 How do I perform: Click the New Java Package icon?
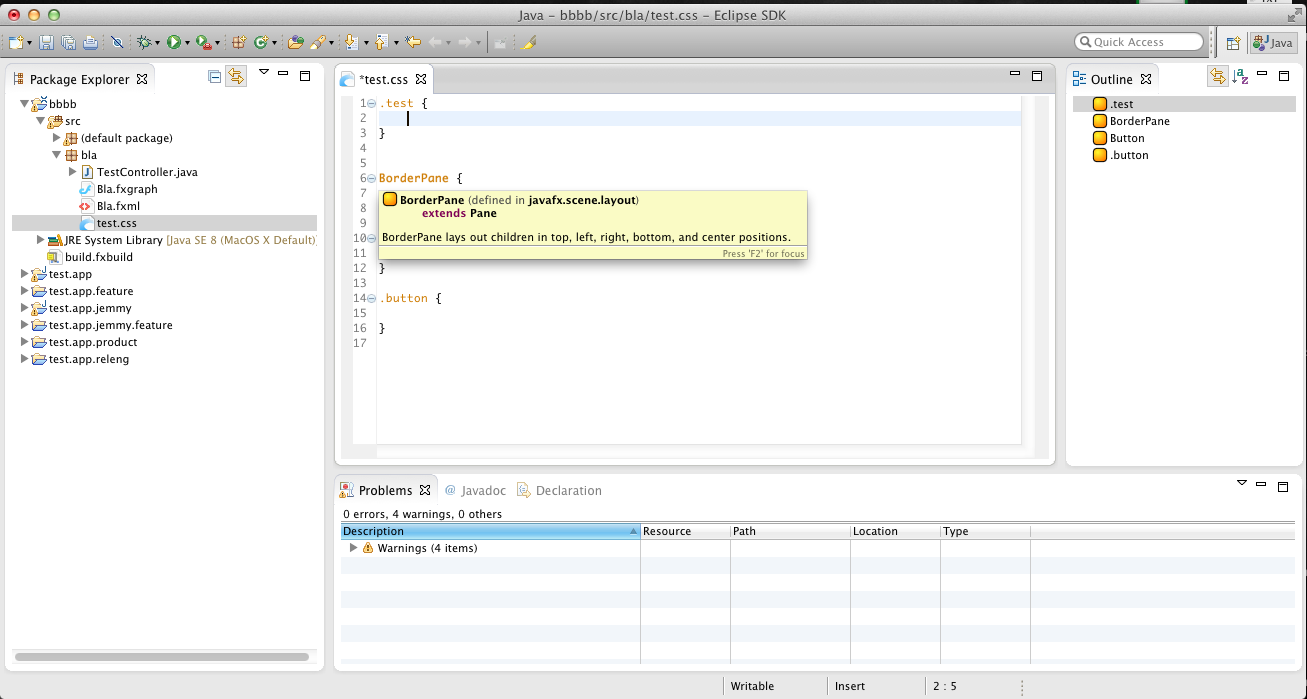click(x=239, y=42)
